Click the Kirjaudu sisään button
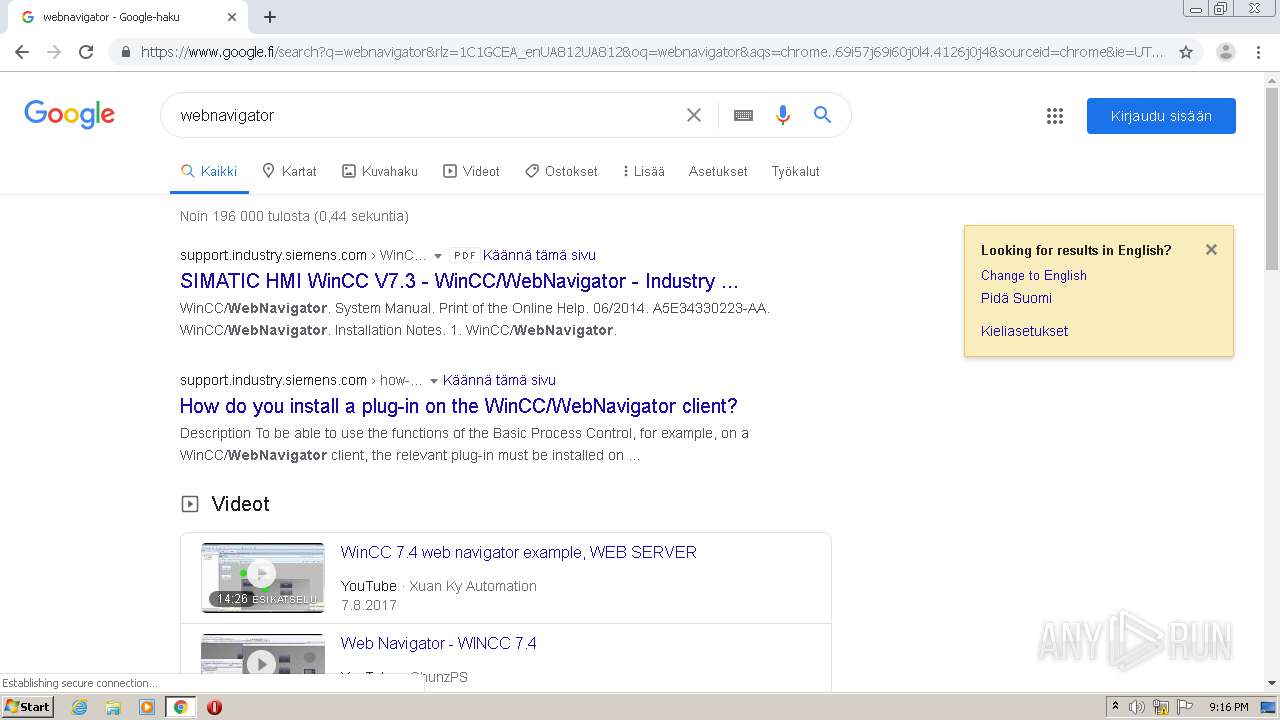 coord(1161,116)
